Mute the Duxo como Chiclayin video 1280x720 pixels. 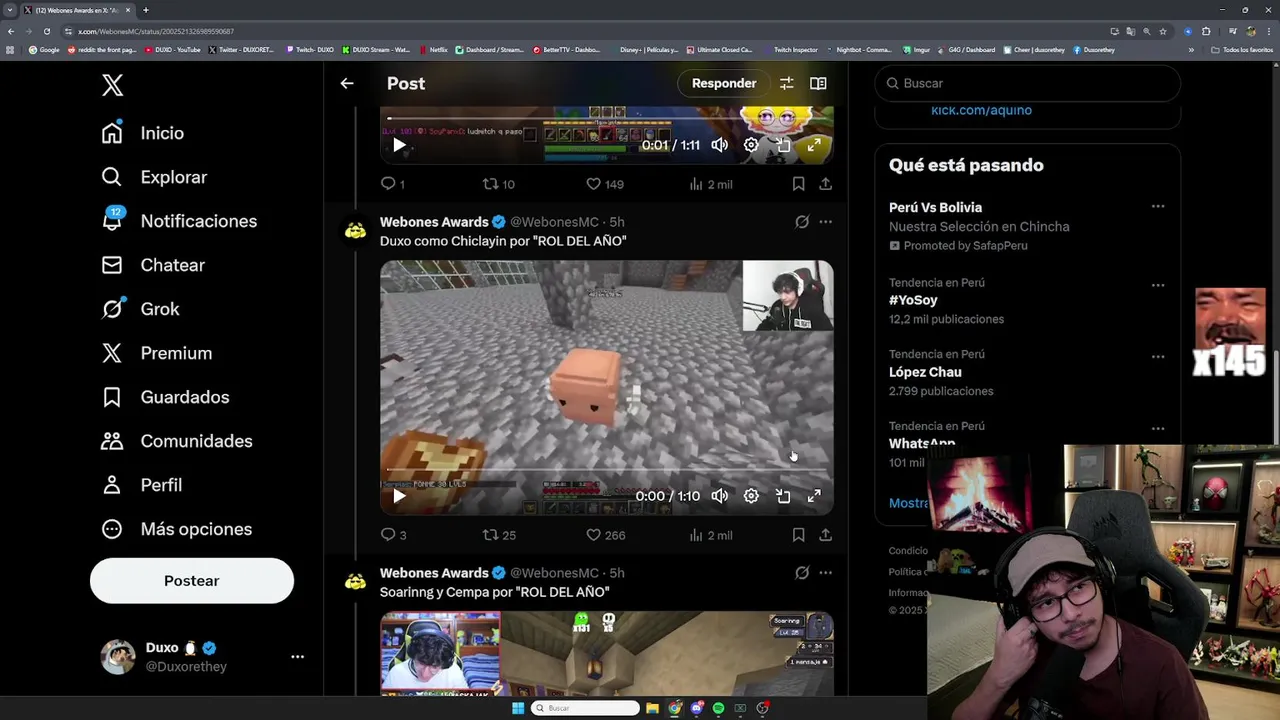[x=720, y=496]
